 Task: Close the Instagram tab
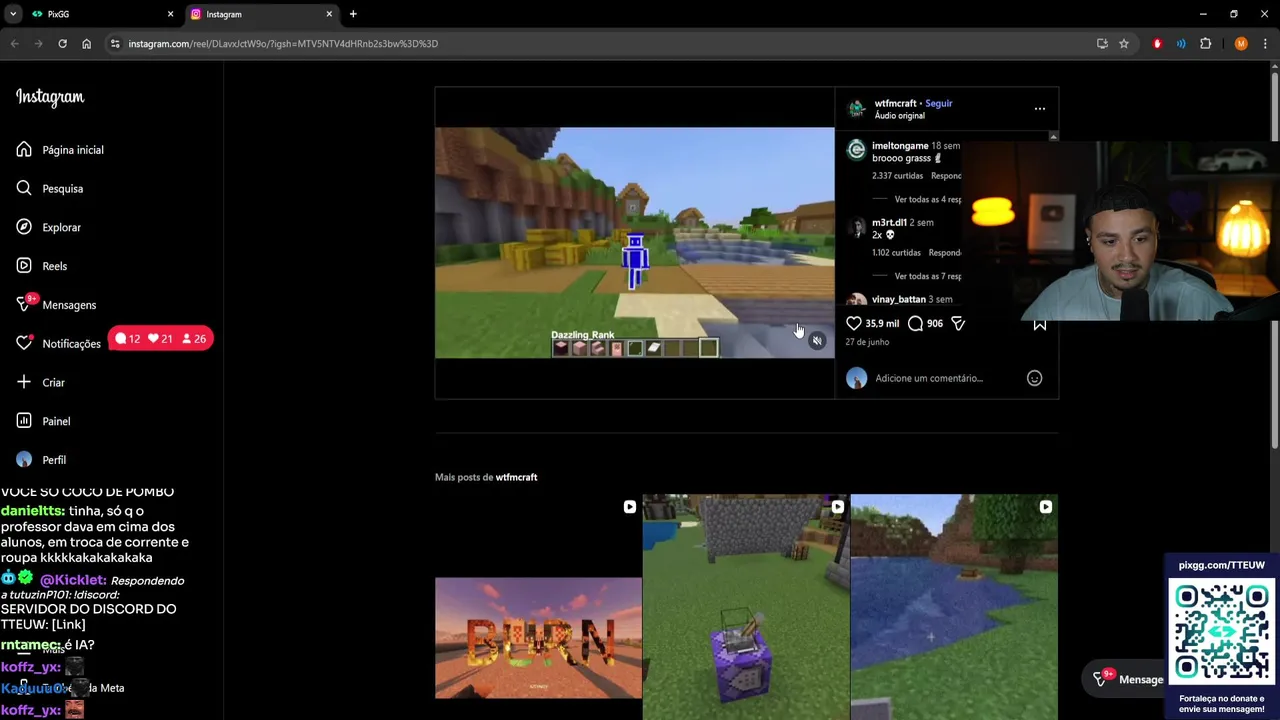(329, 14)
